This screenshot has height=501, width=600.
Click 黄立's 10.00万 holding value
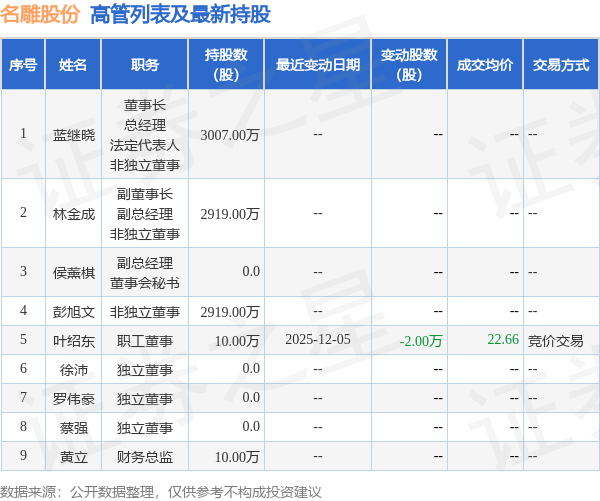(x=237, y=457)
